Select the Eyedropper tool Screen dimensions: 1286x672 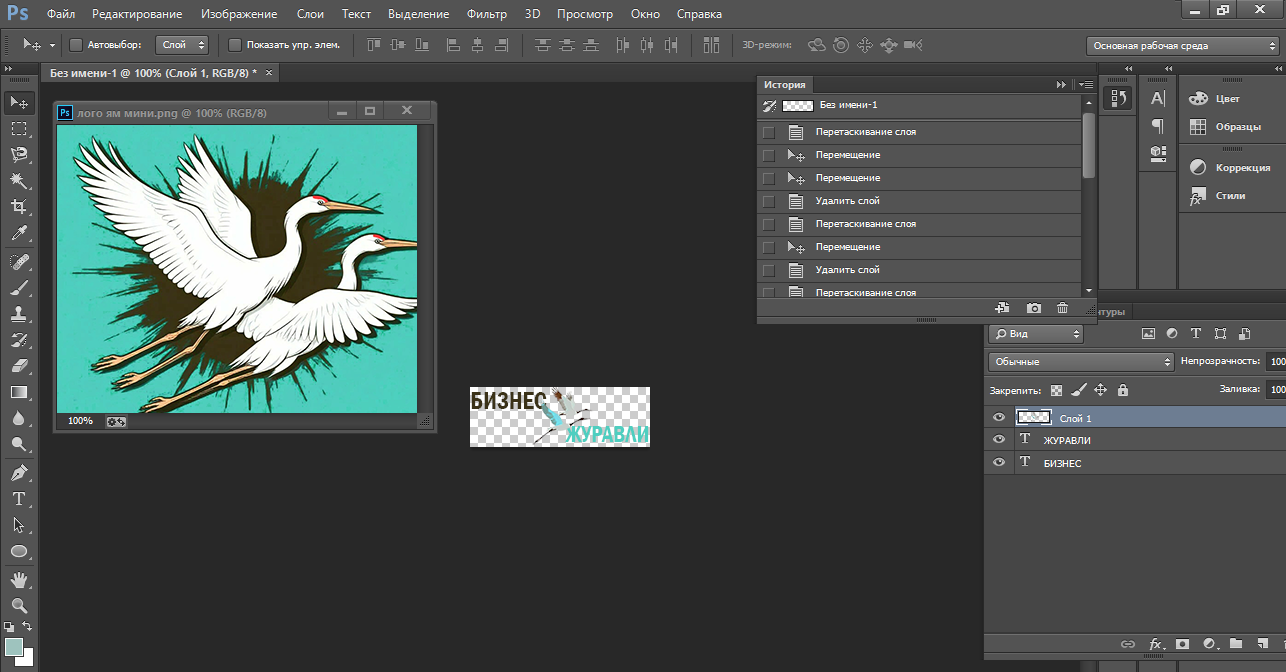coord(18,234)
